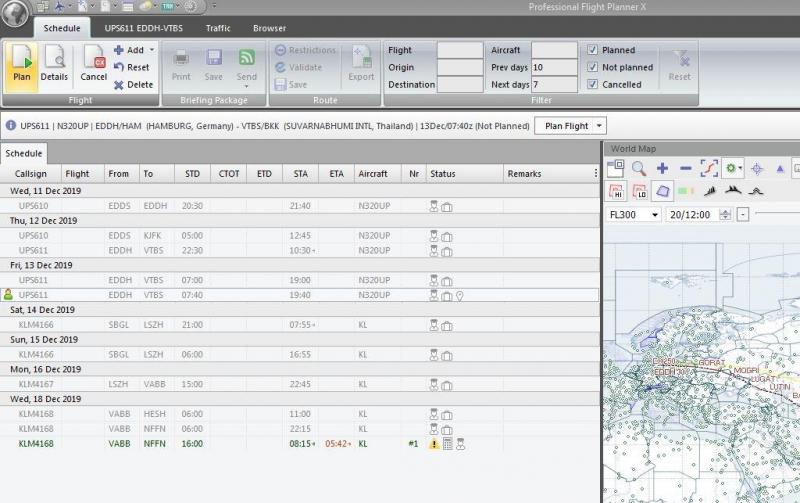
Task: Click the map magnifier search icon
Action: tap(639, 169)
